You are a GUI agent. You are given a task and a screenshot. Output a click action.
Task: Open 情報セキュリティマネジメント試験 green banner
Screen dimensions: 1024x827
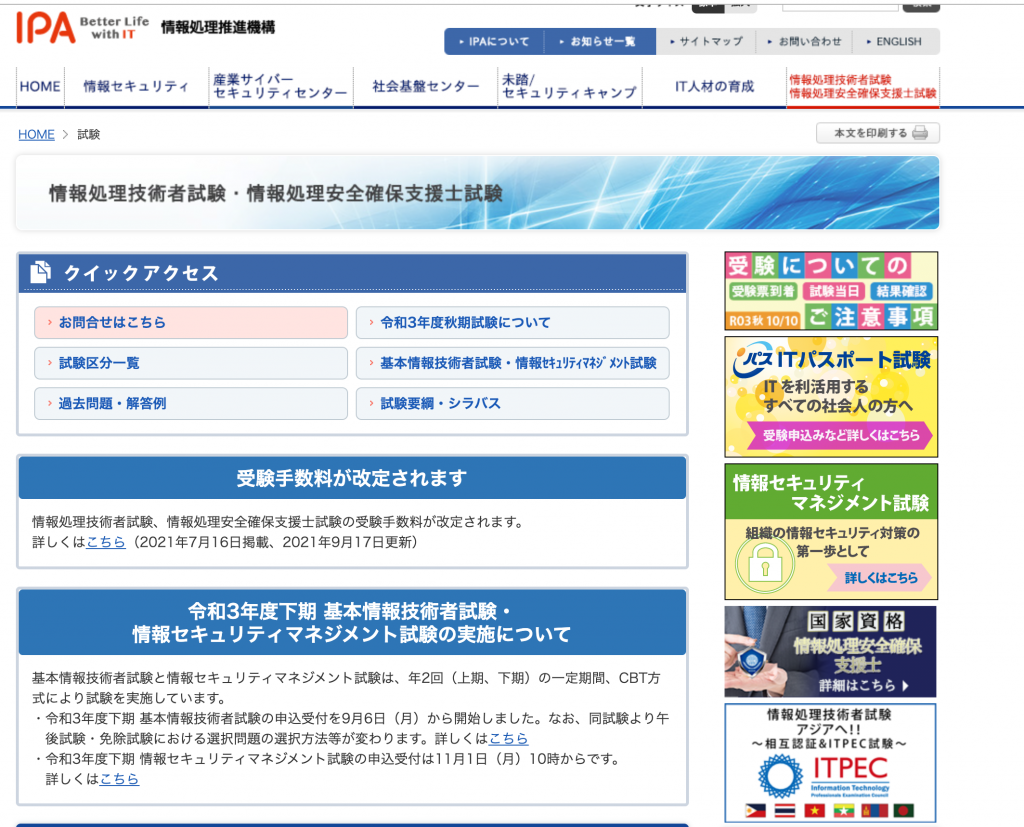pyautogui.click(x=831, y=531)
